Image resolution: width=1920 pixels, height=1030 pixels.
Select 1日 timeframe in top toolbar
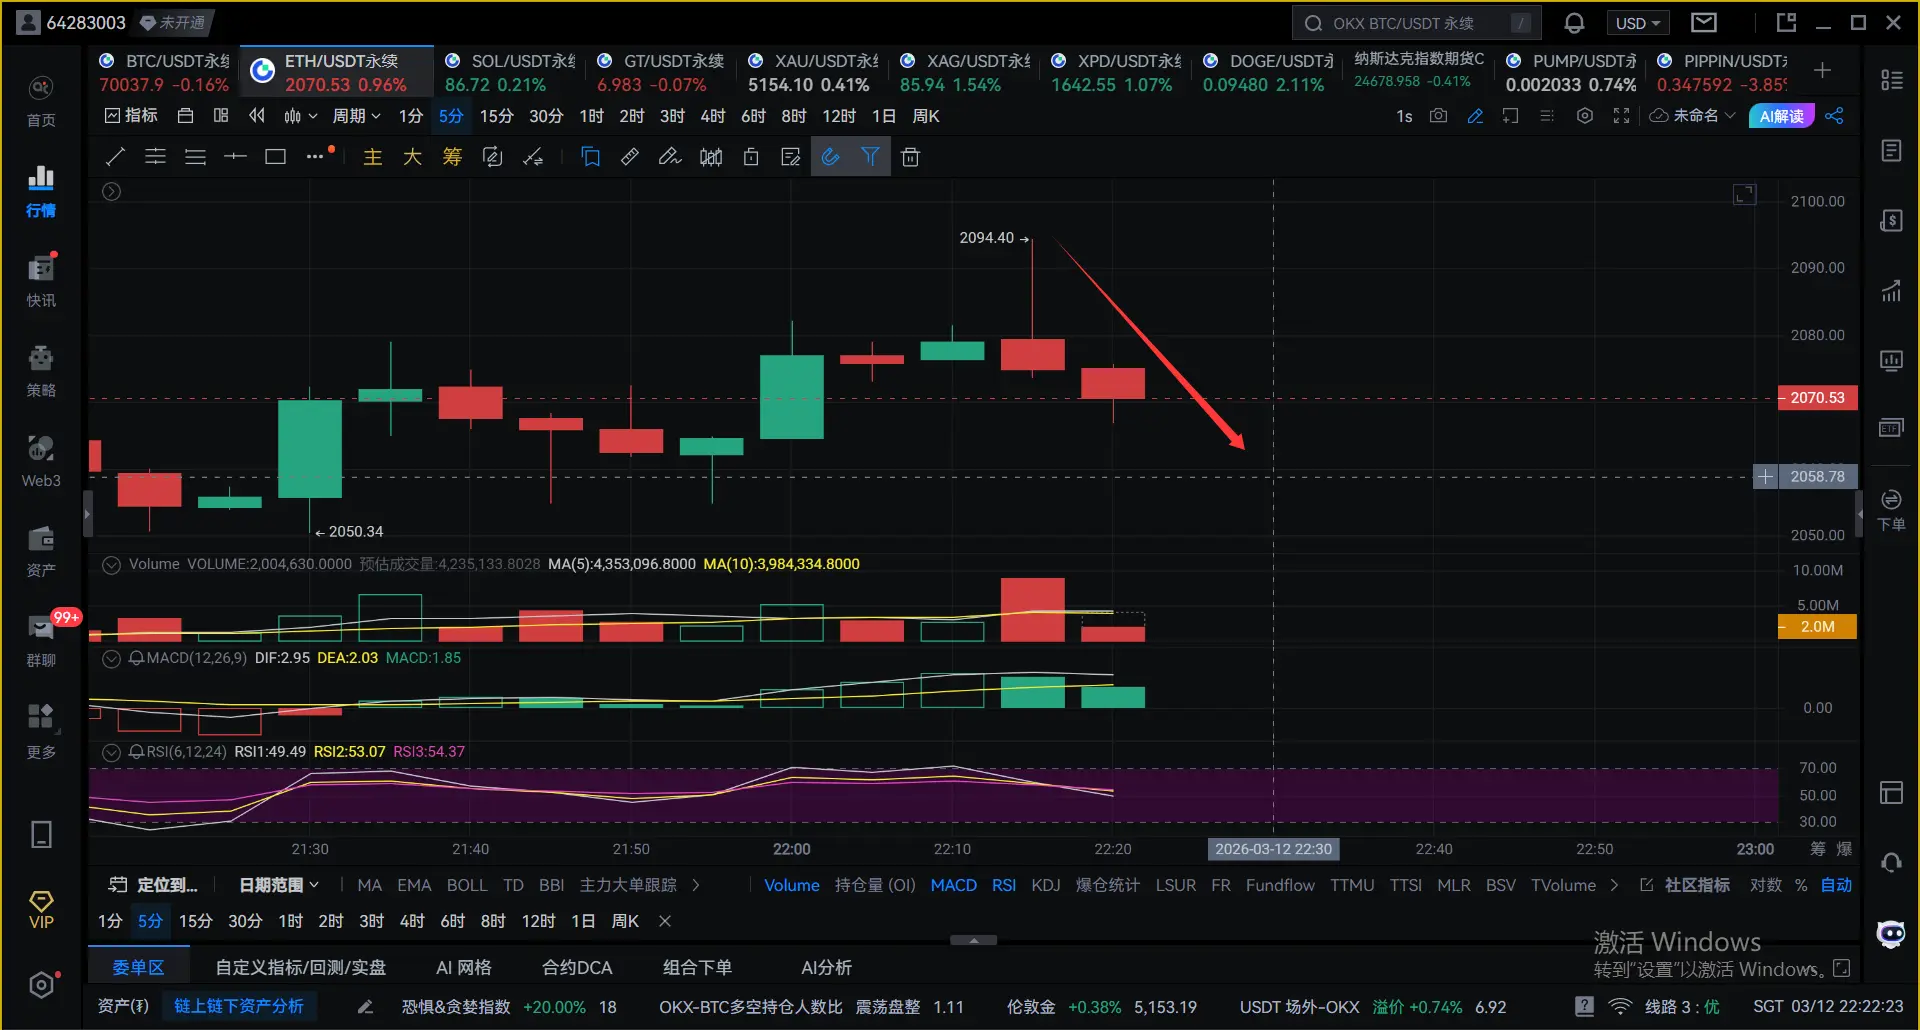[x=884, y=116]
